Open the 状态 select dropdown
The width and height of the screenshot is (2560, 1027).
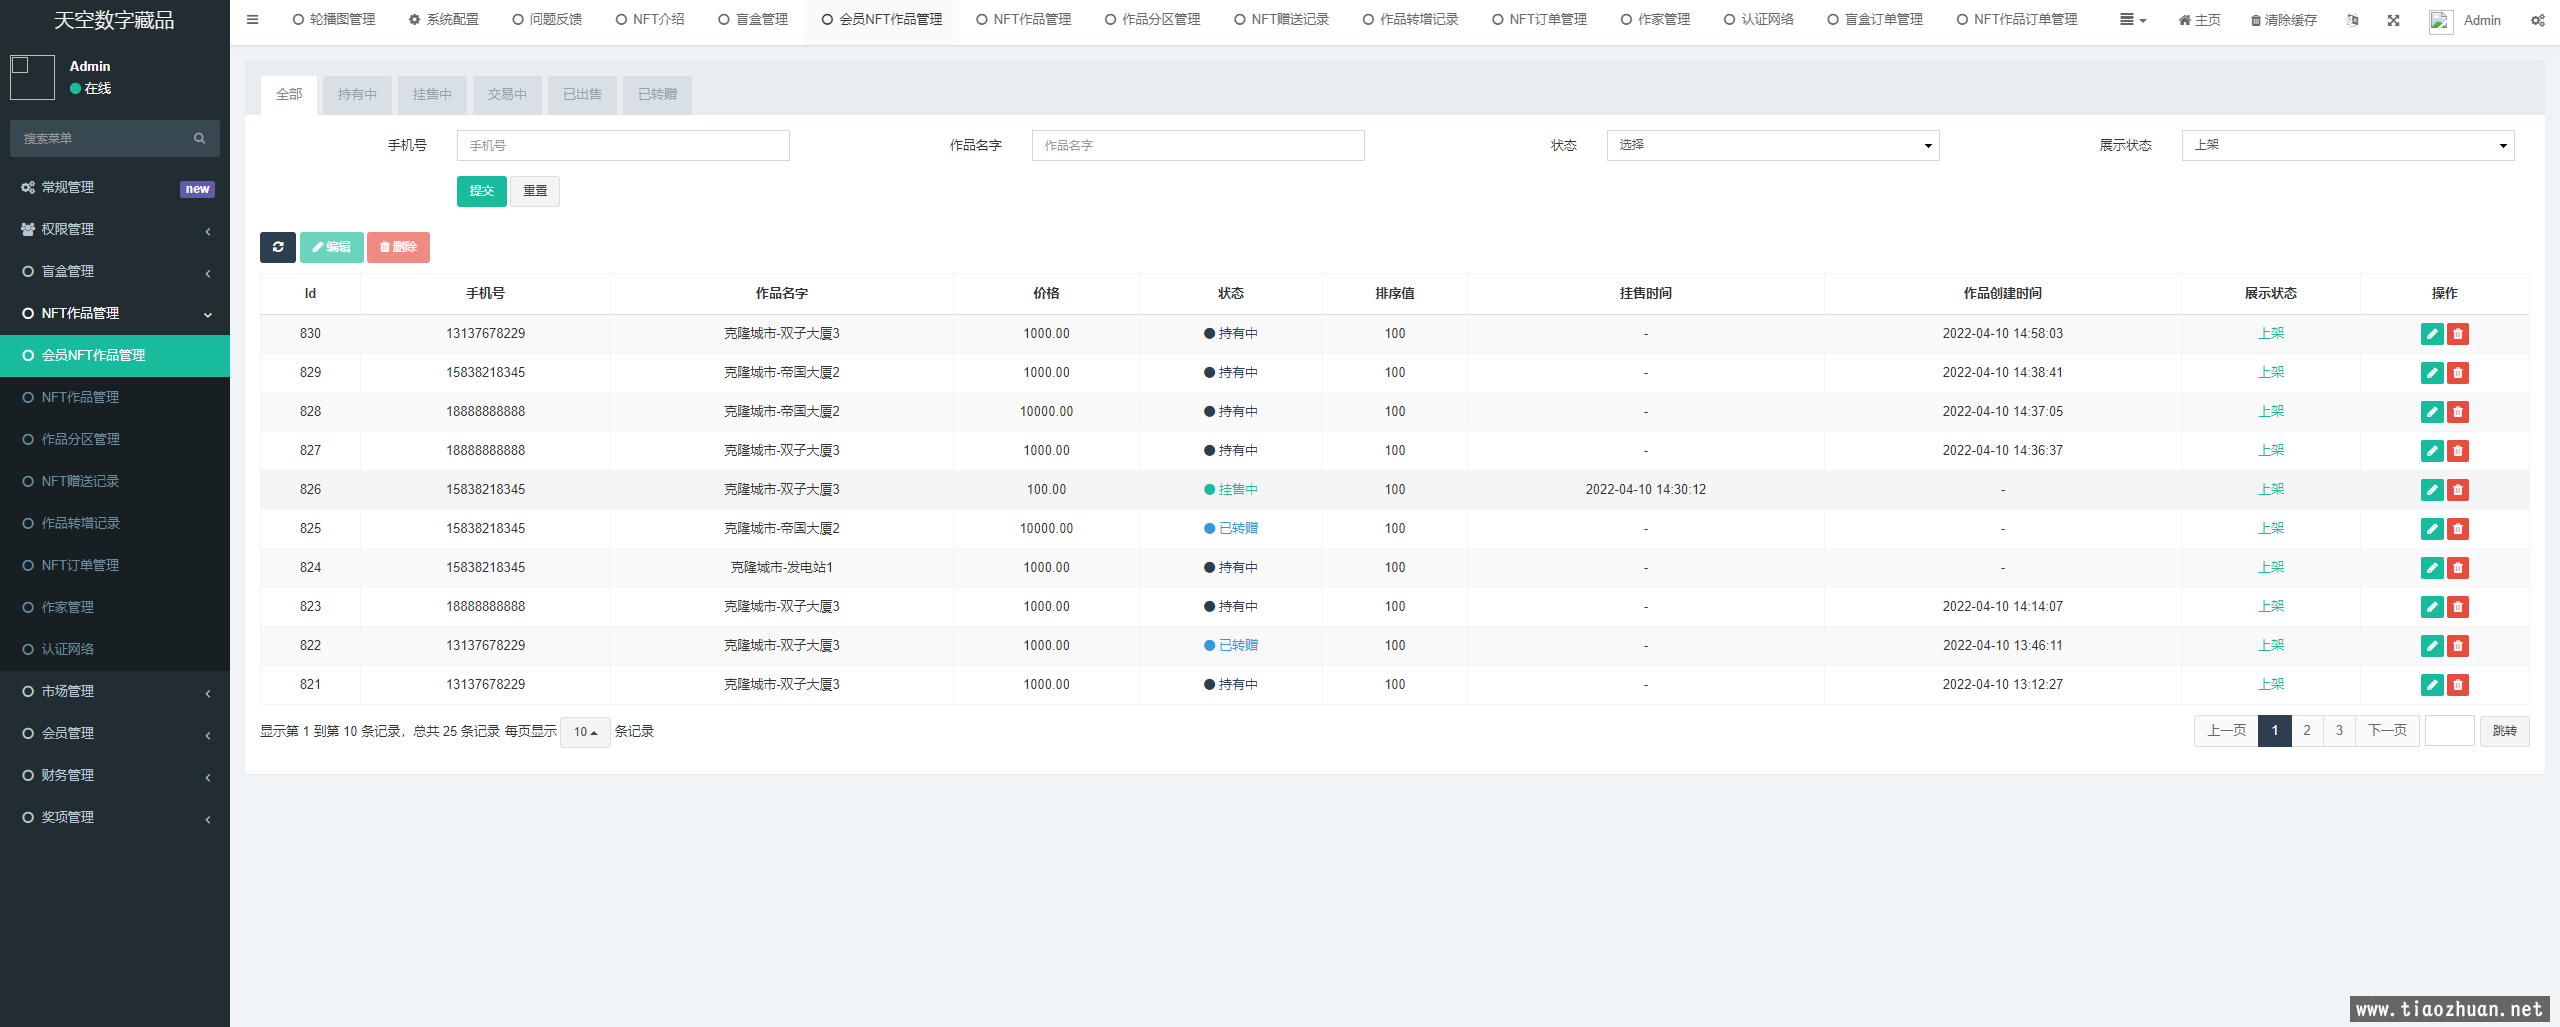[1772, 145]
